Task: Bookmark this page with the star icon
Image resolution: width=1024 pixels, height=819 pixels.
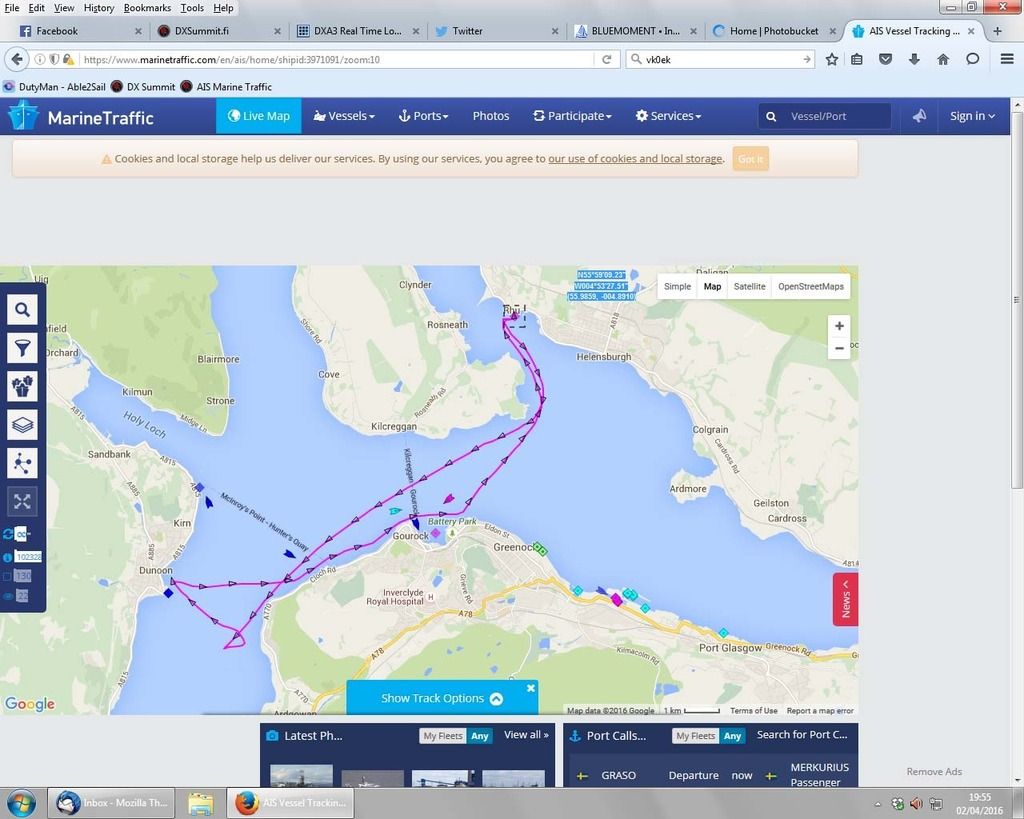Action: [831, 59]
